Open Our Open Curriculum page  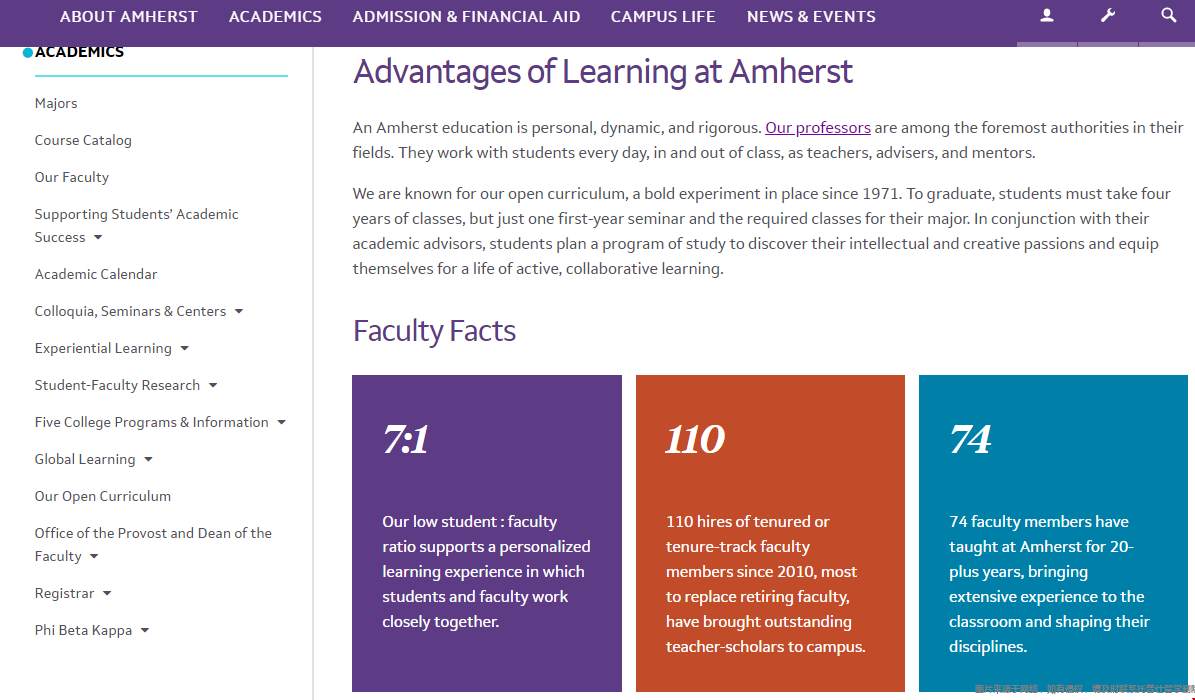102,496
